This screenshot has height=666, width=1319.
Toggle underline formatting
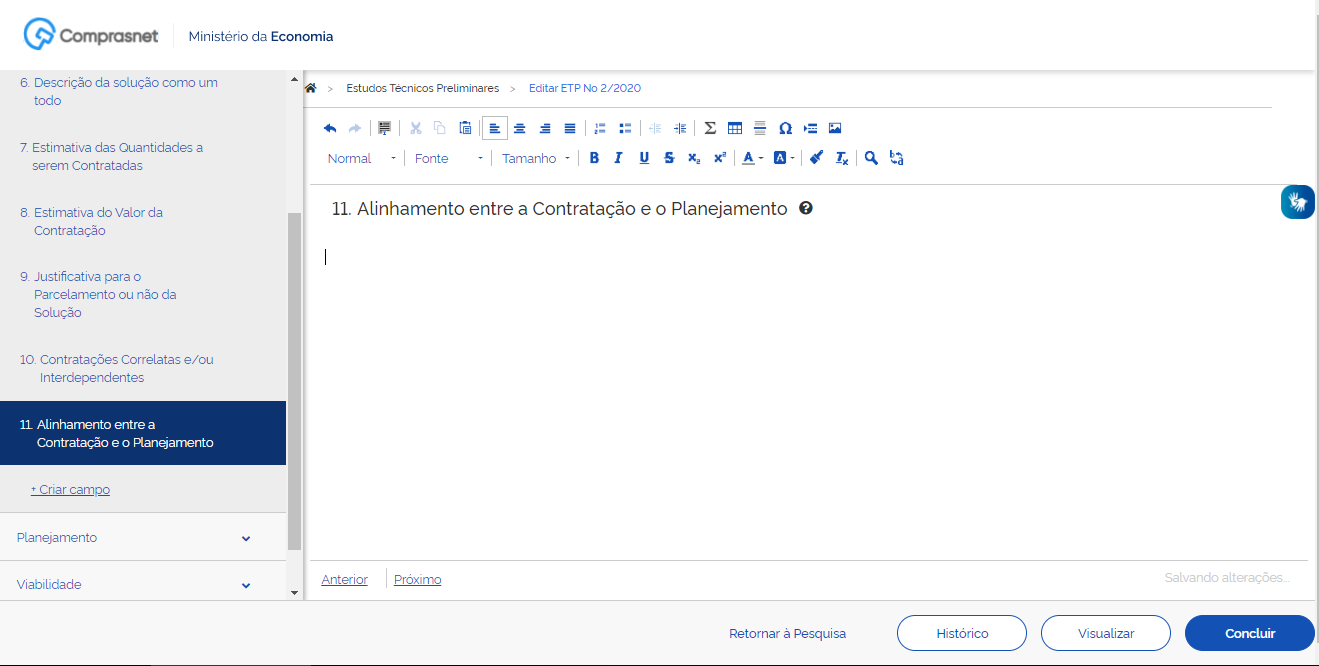tap(644, 158)
